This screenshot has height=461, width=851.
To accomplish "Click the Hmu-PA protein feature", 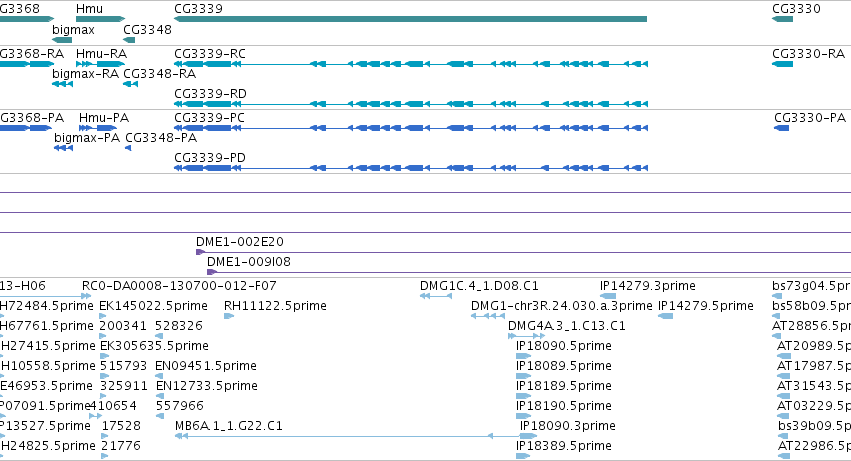I will click(98, 128).
